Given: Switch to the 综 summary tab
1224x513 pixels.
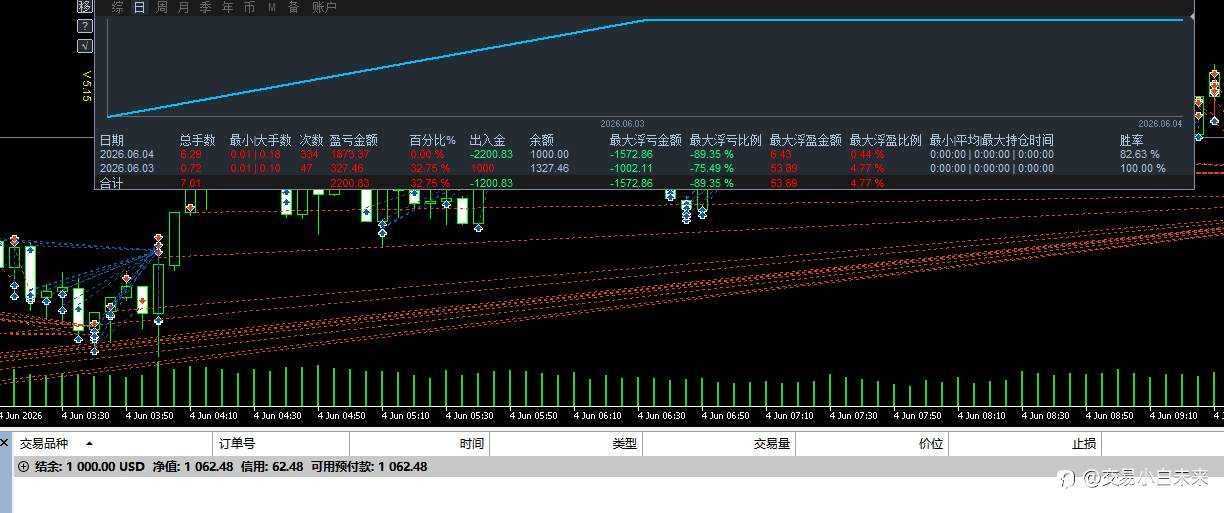Looking at the screenshot, I should click(x=118, y=8).
